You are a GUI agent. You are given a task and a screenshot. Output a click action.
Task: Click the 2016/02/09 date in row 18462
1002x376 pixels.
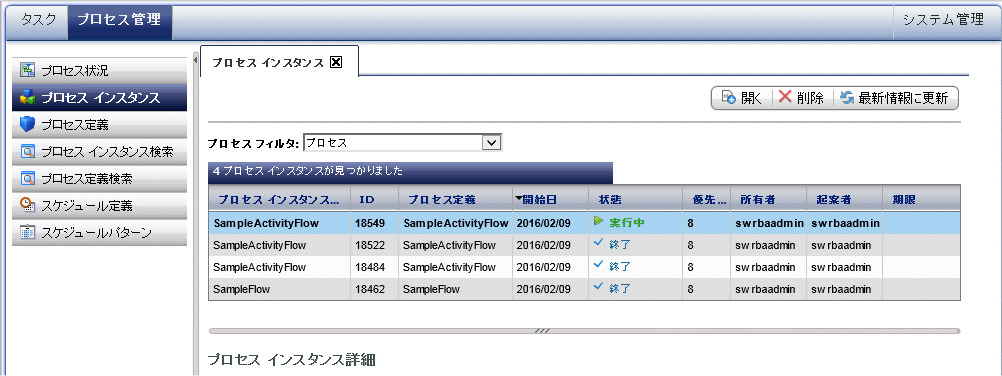(x=543, y=289)
